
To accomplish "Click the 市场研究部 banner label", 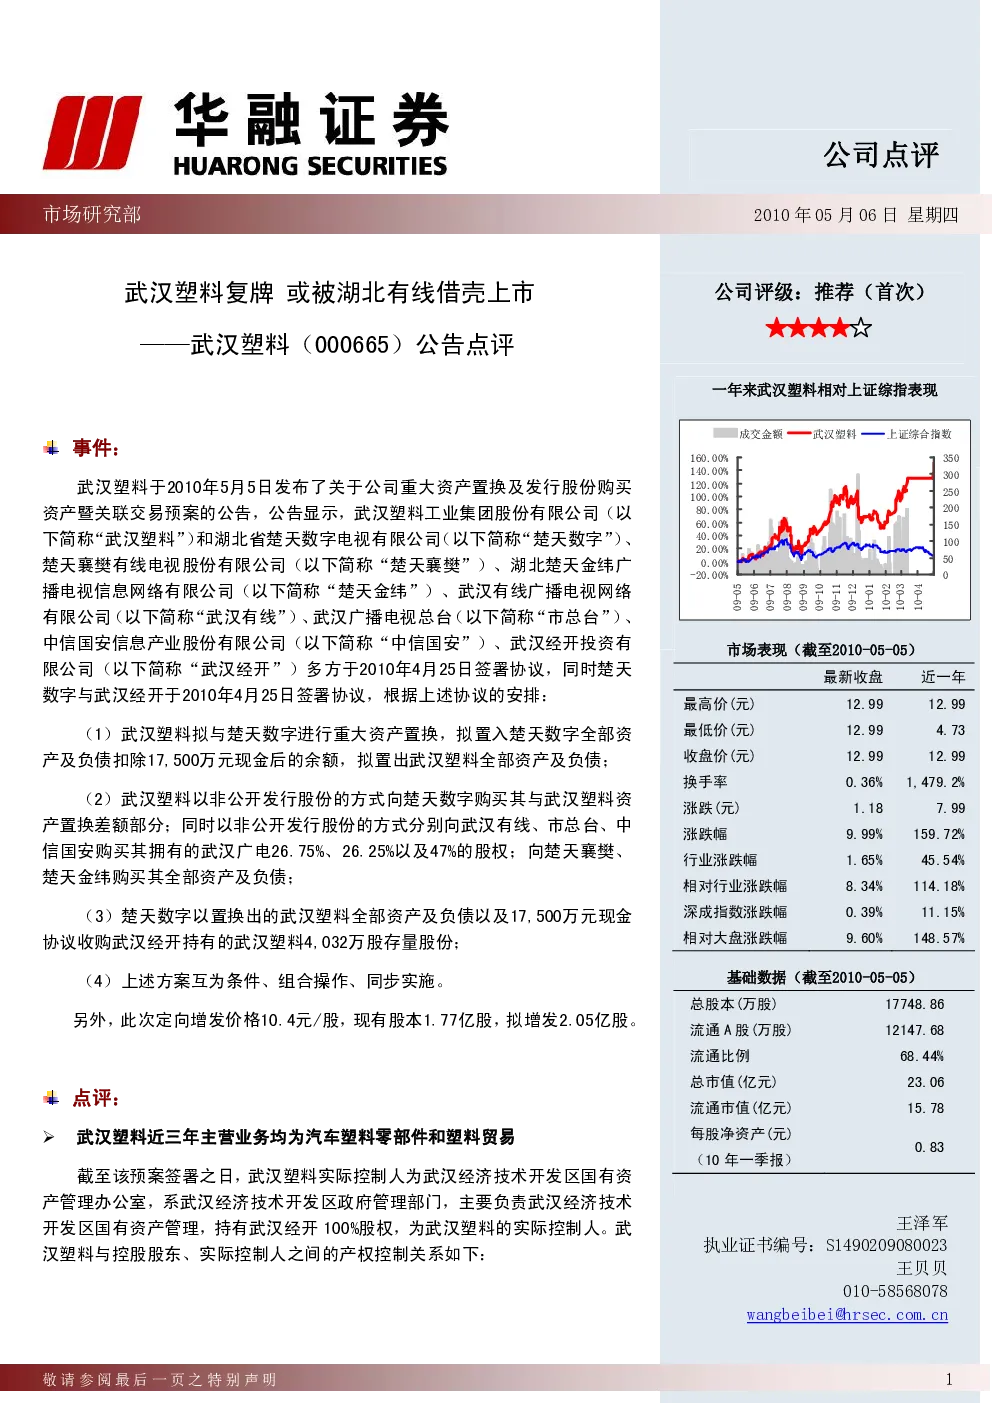I will pos(92,214).
